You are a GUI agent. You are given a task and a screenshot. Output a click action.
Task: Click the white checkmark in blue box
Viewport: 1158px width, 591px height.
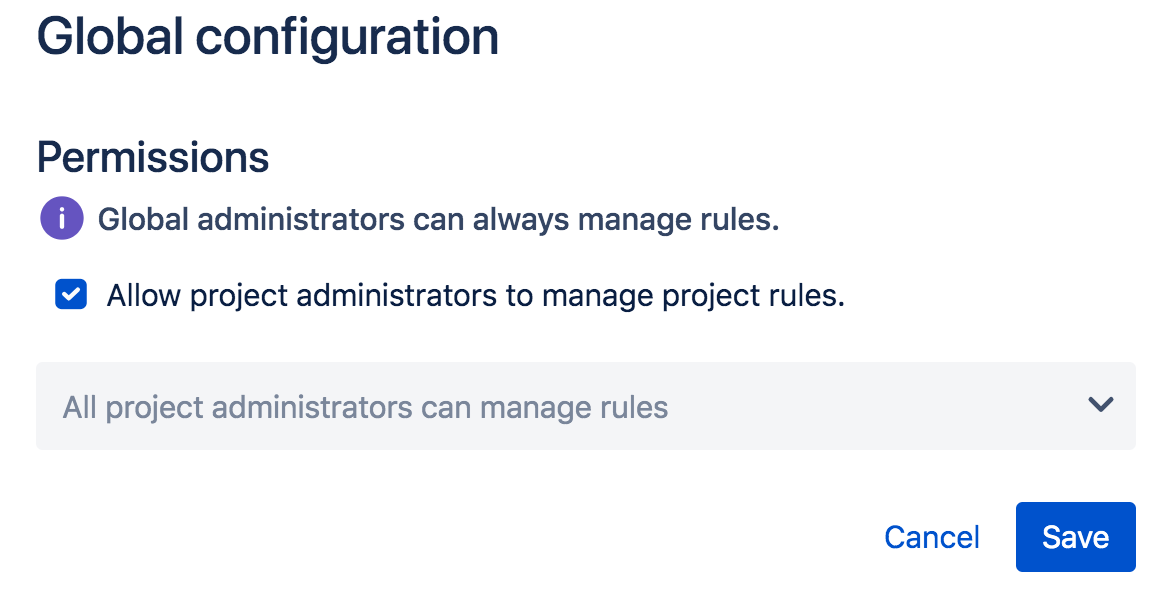tap(71, 295)
